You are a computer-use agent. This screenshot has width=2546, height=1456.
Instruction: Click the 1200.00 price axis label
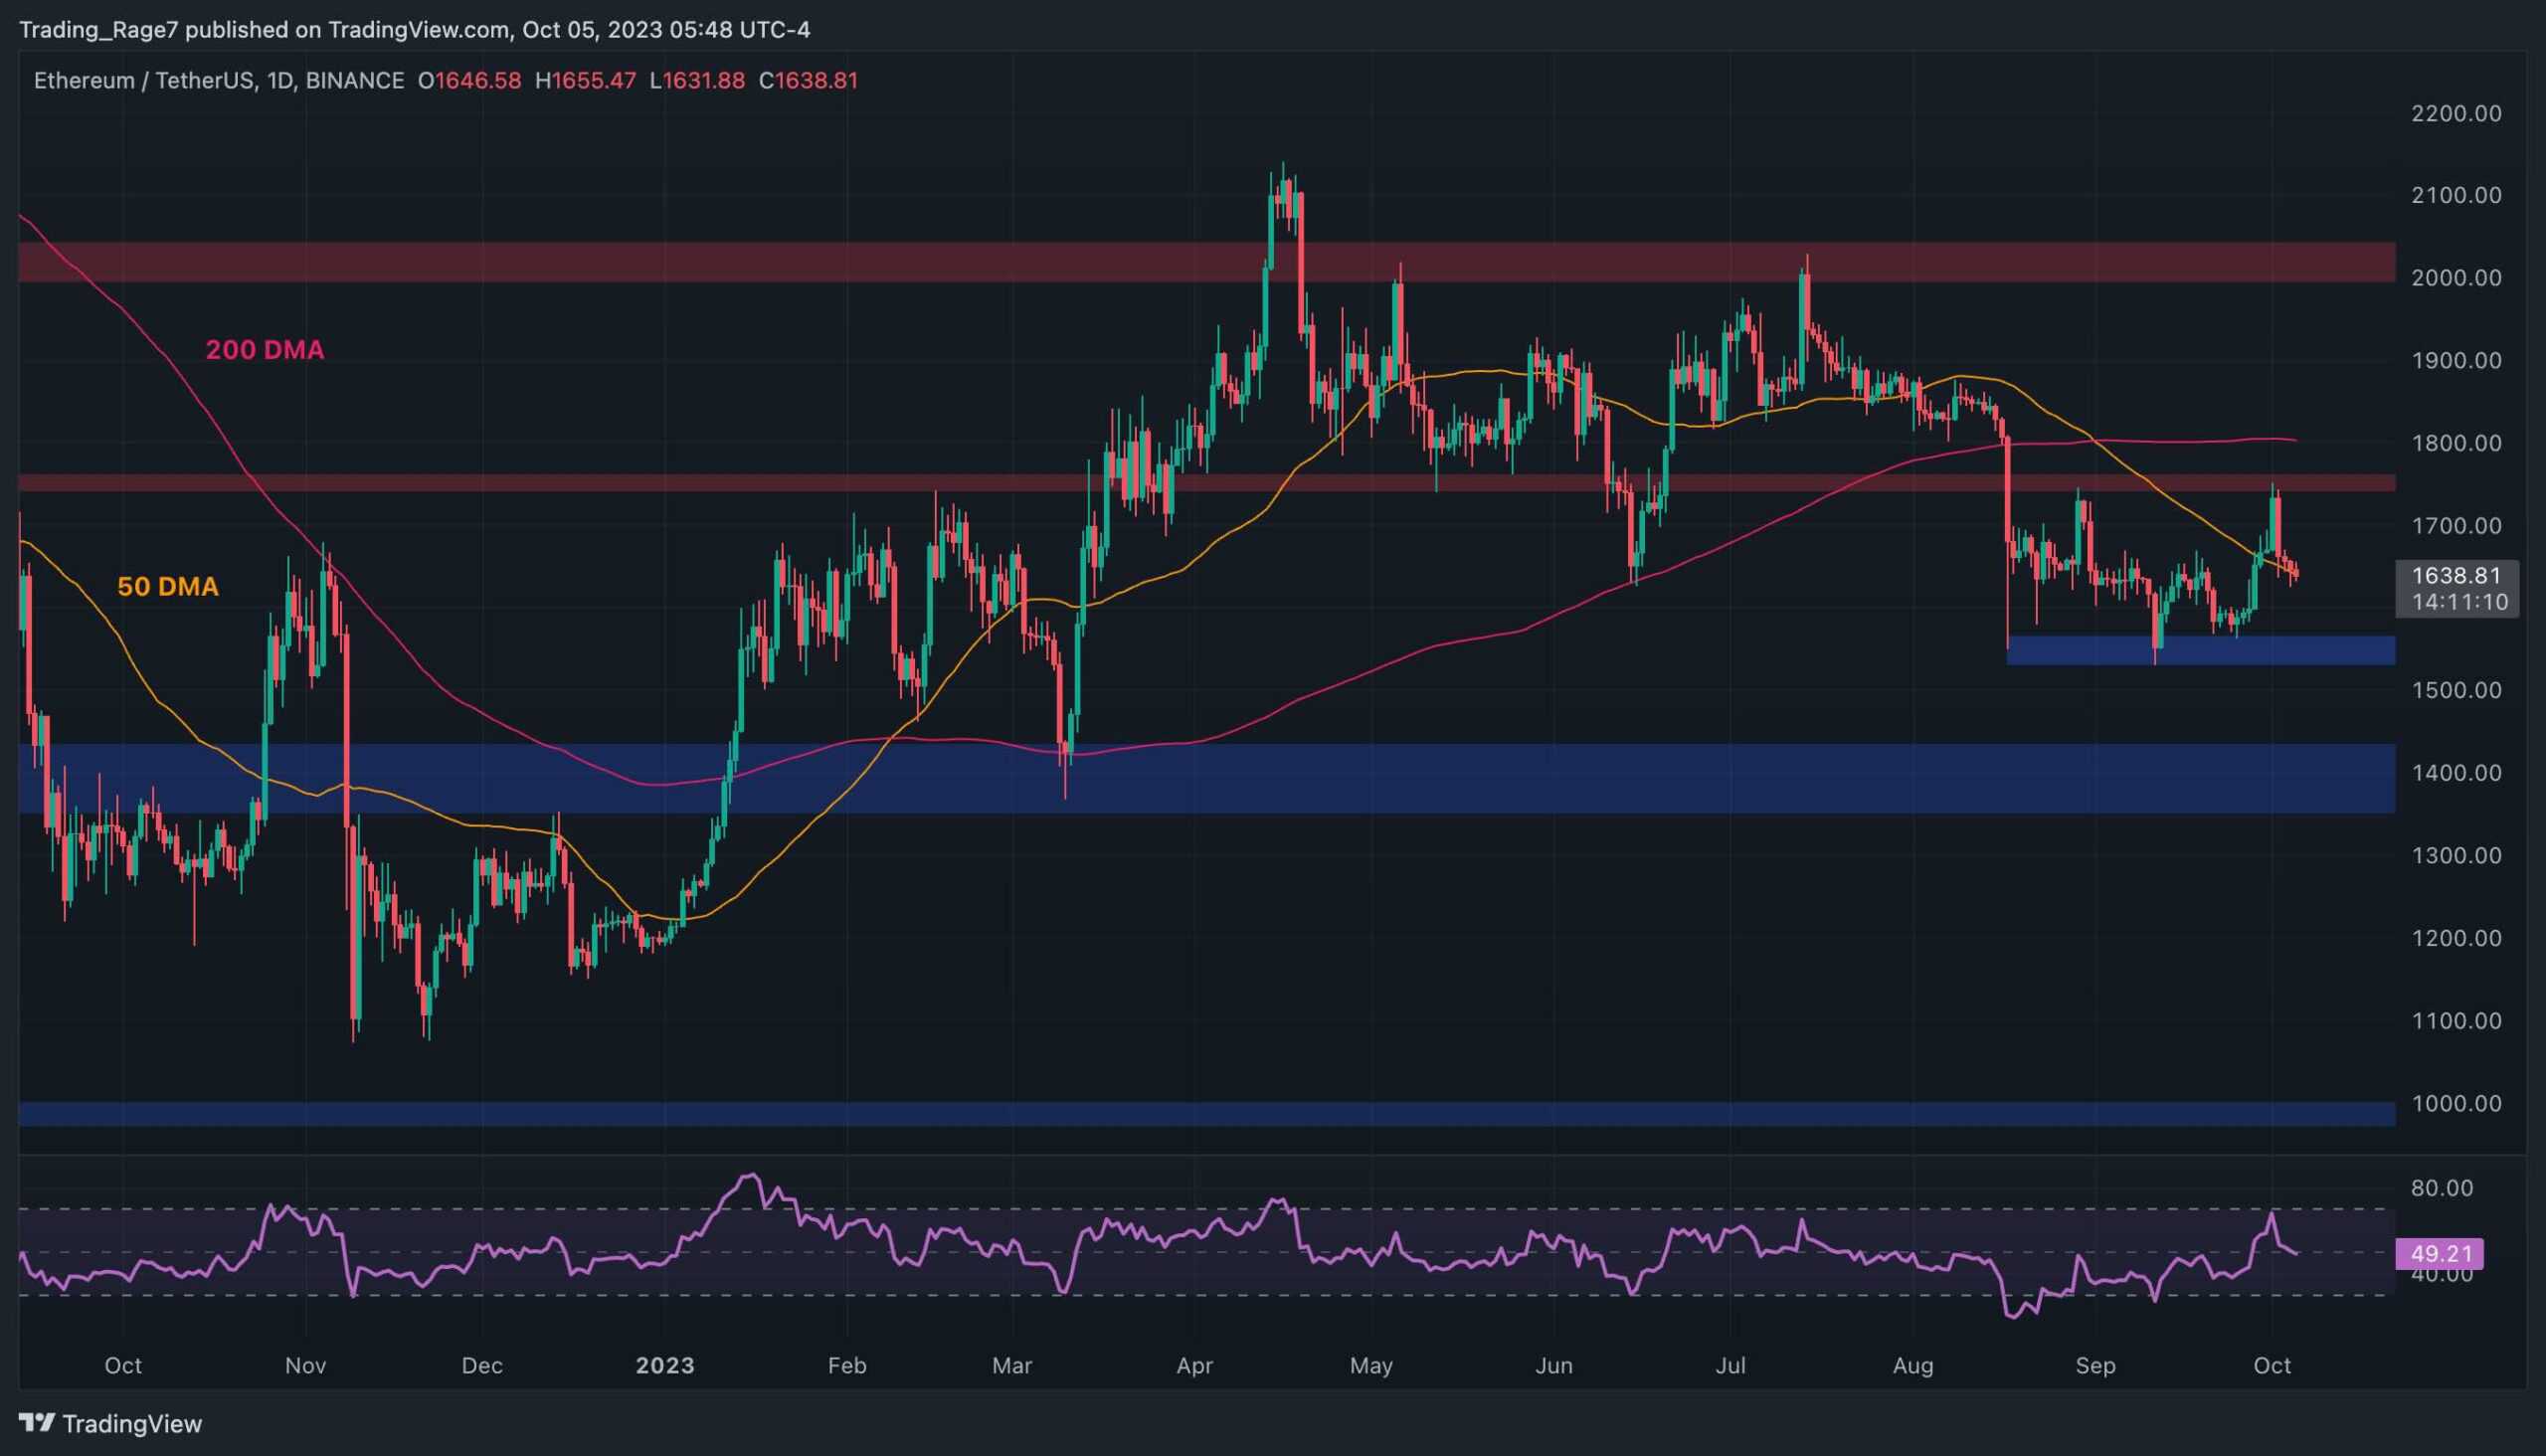(2456, 938)
